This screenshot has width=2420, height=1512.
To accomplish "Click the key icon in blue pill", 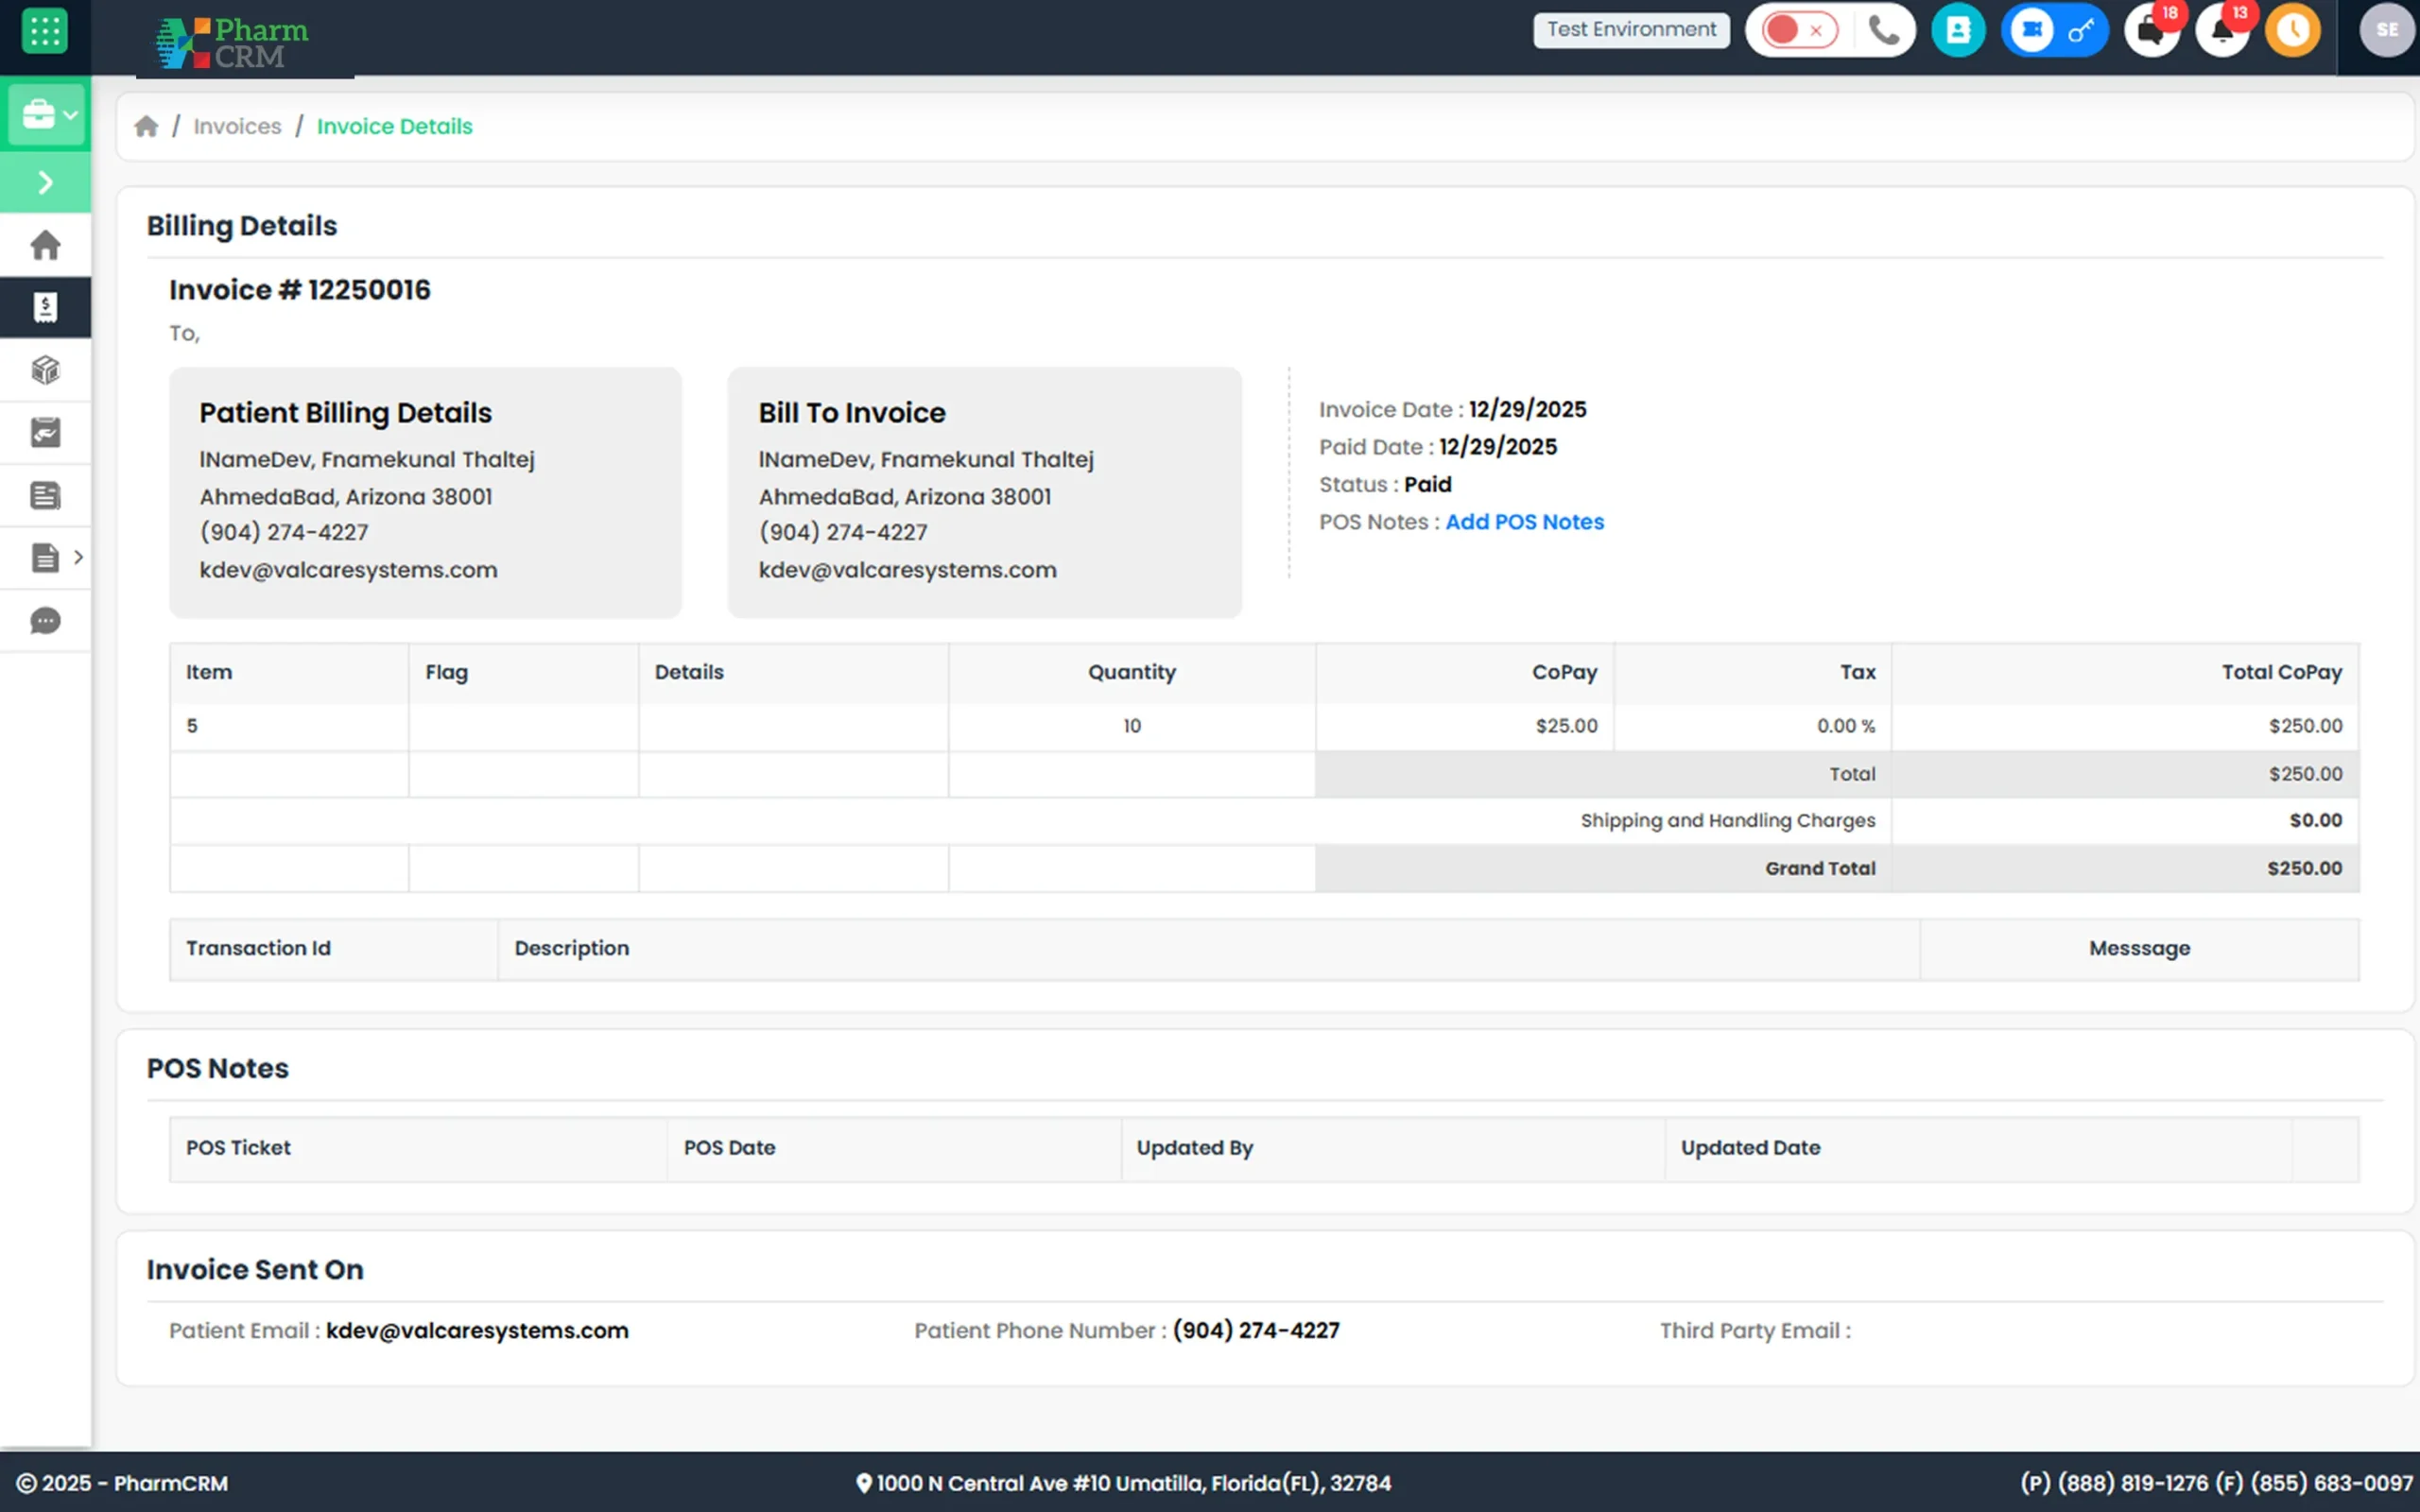I will pos(2081,31).
